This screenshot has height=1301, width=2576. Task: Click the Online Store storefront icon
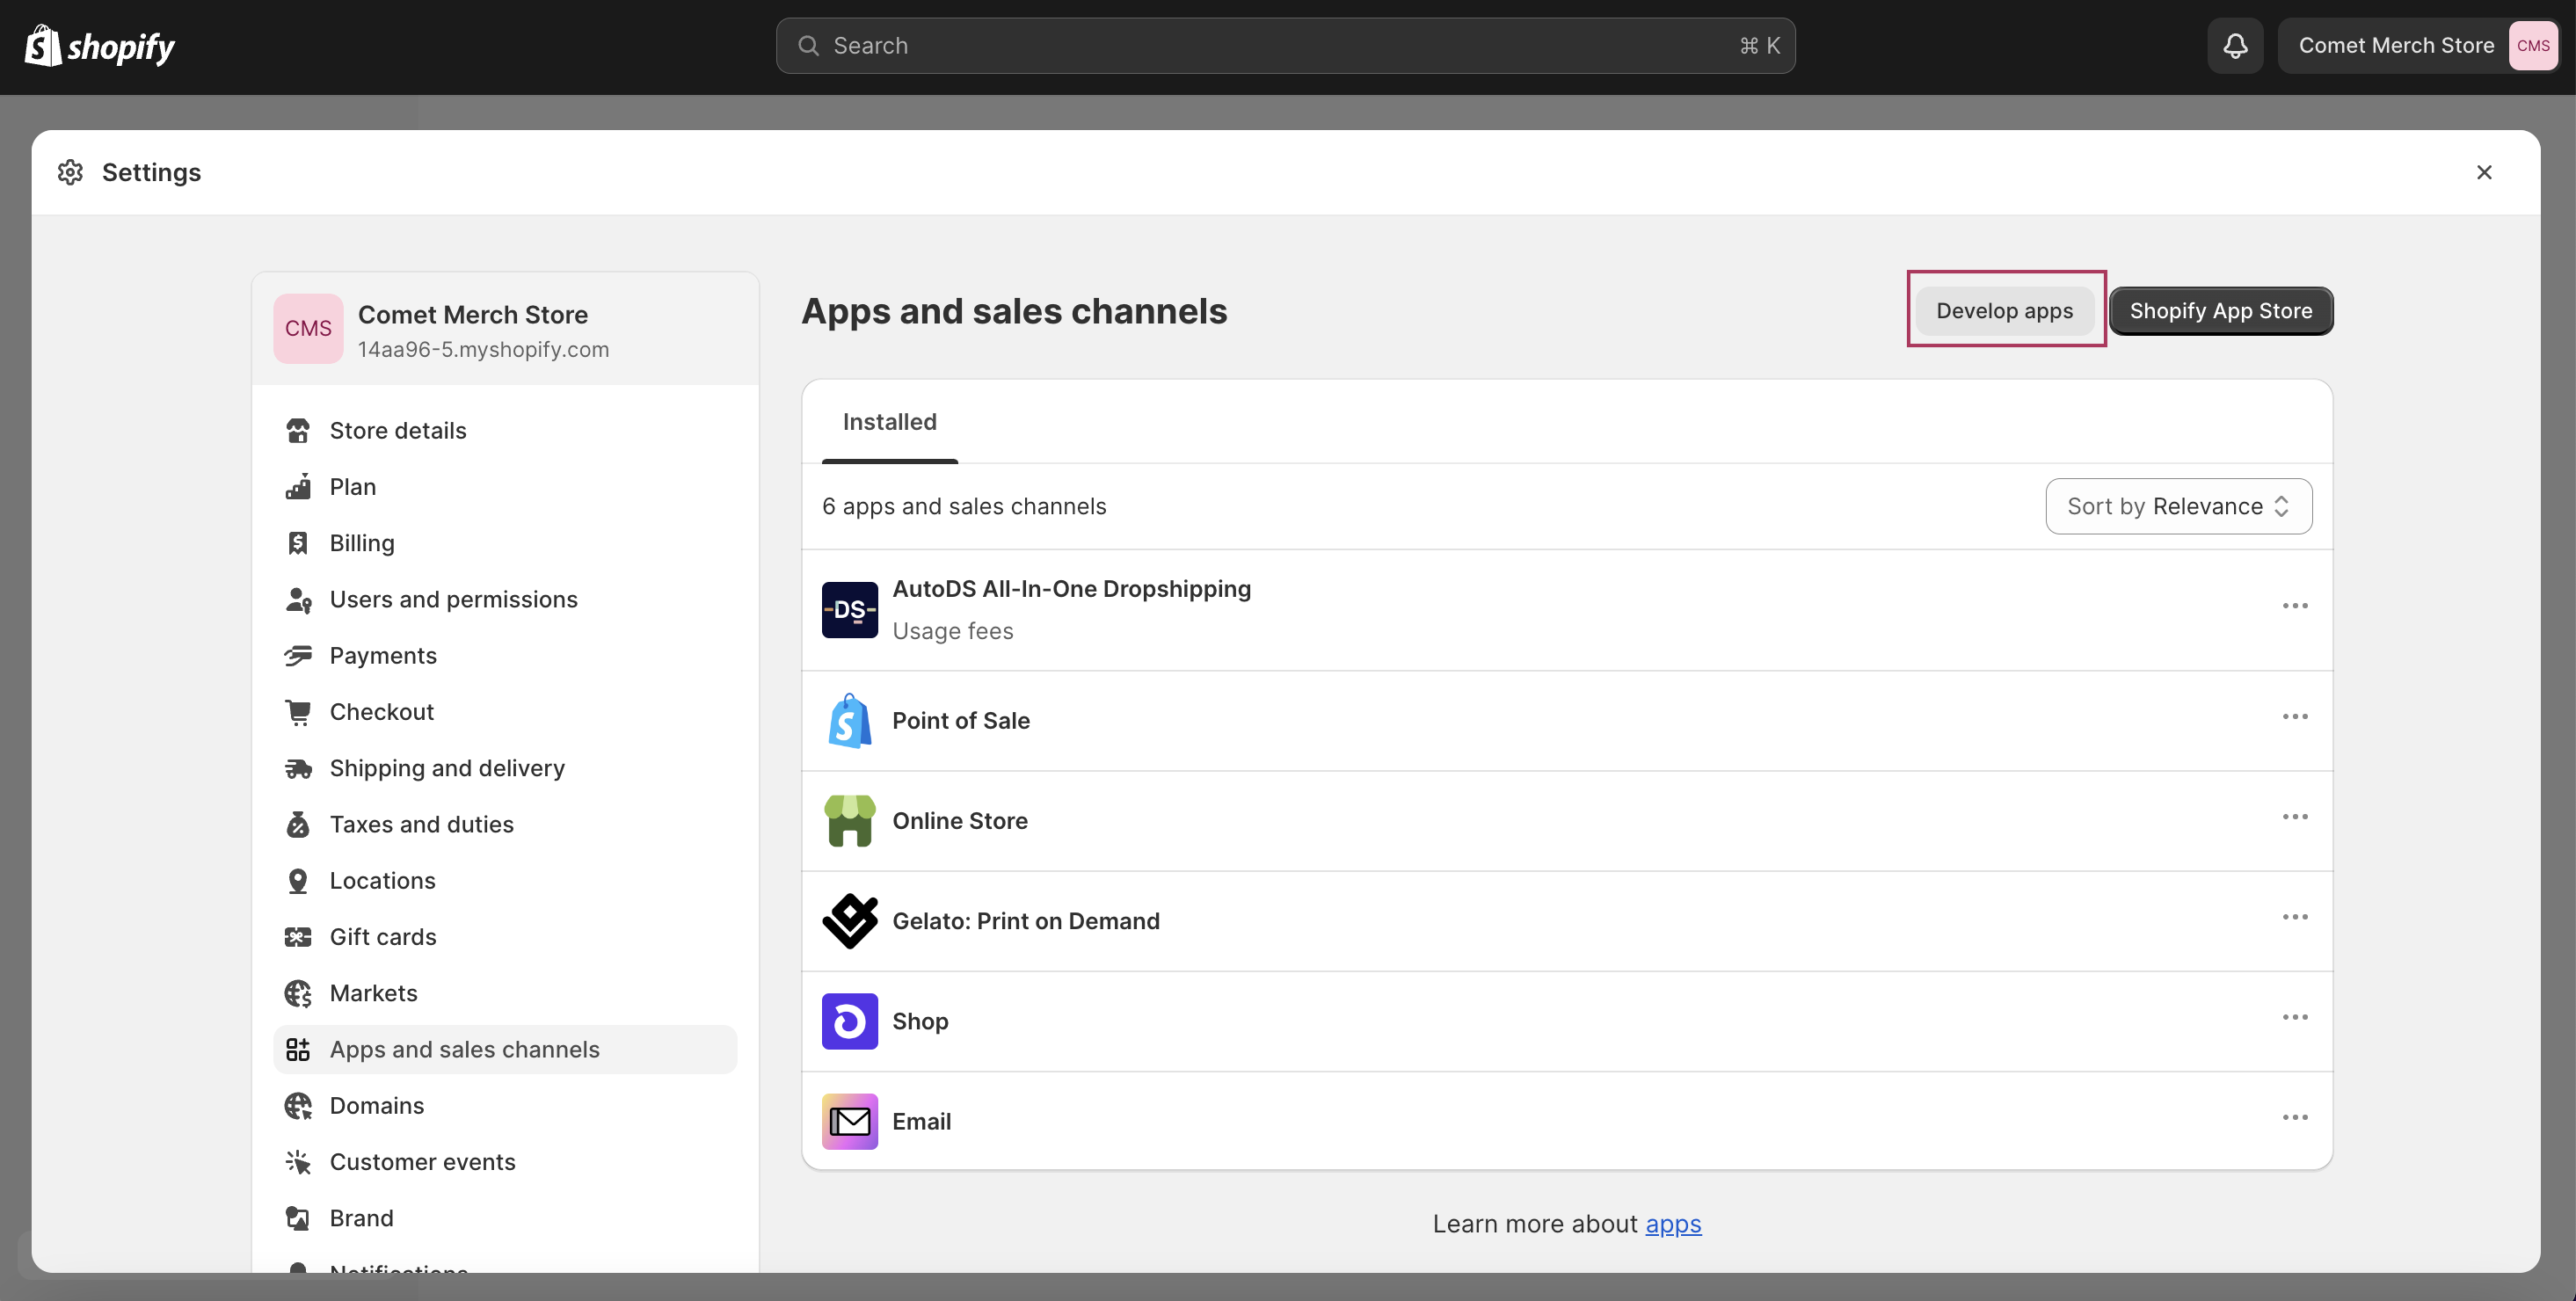point(849,820)
